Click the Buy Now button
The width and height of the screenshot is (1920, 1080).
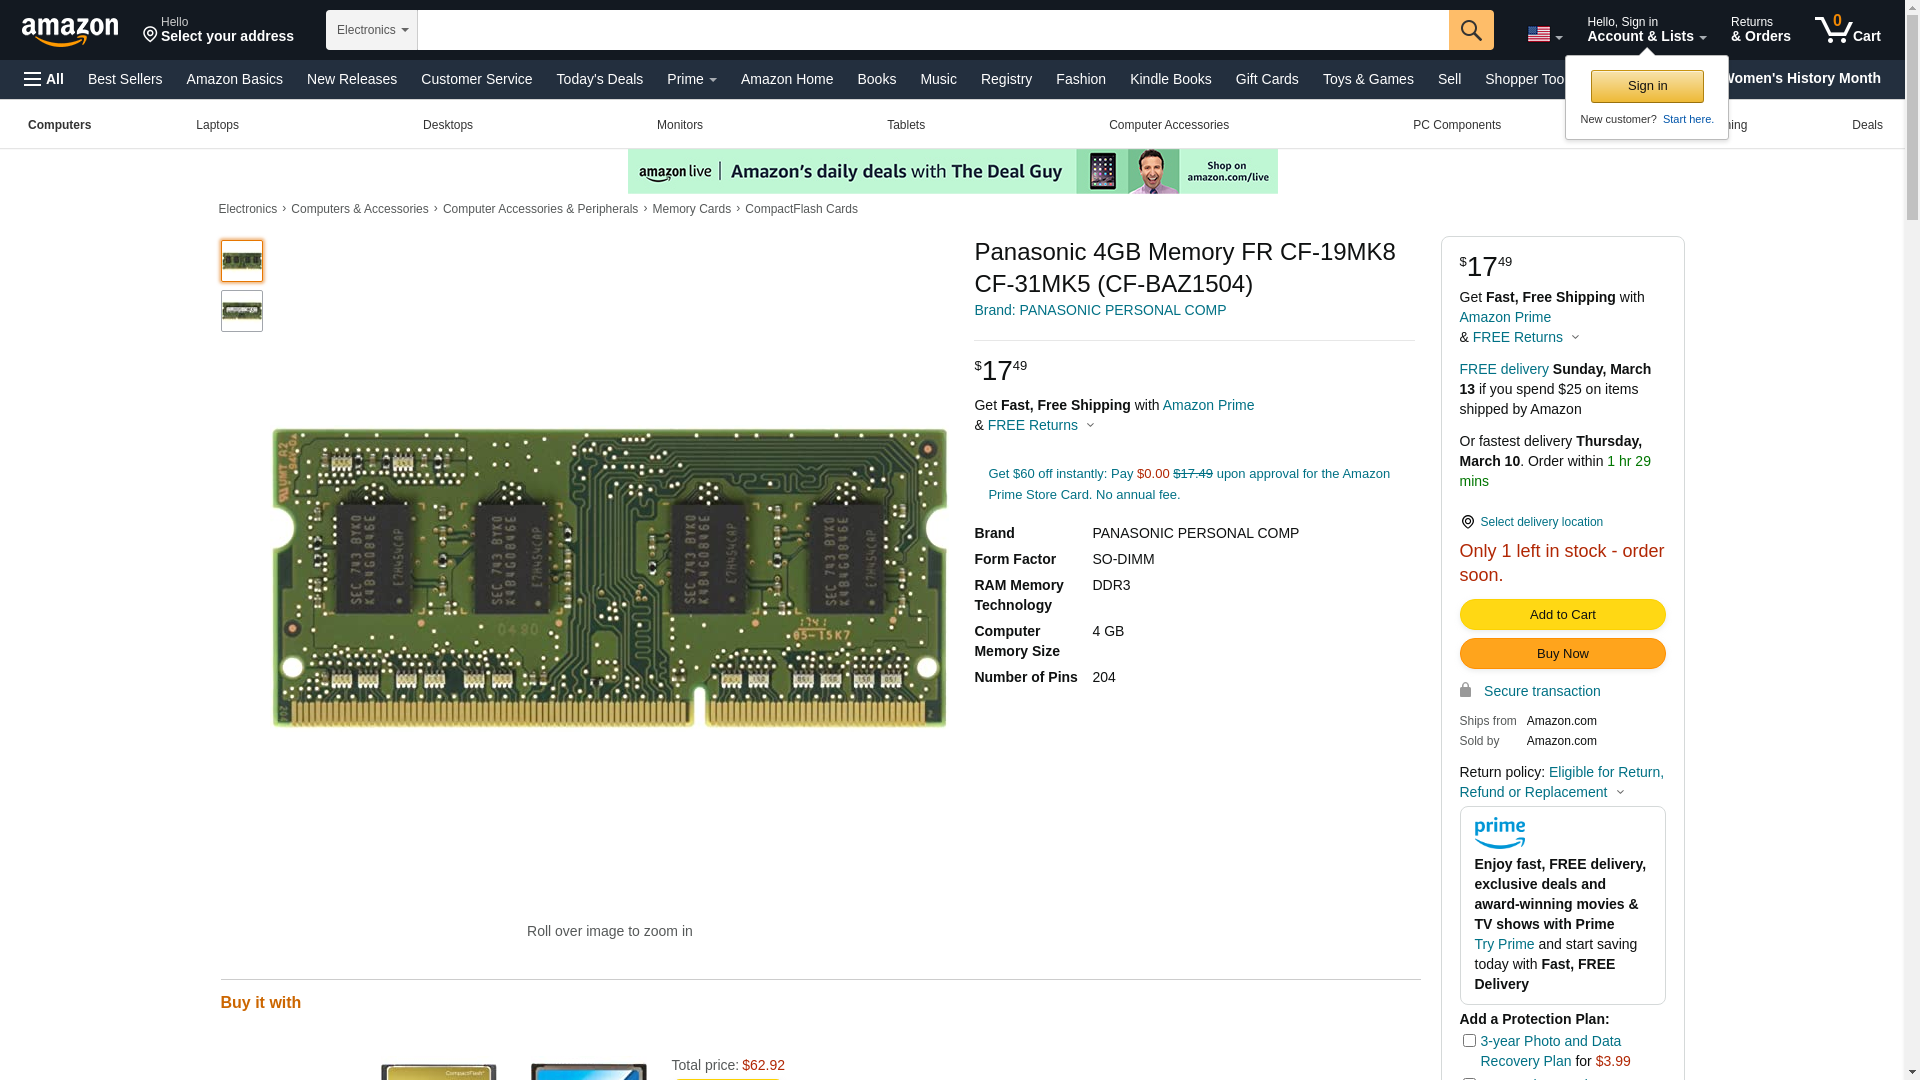1562,654
